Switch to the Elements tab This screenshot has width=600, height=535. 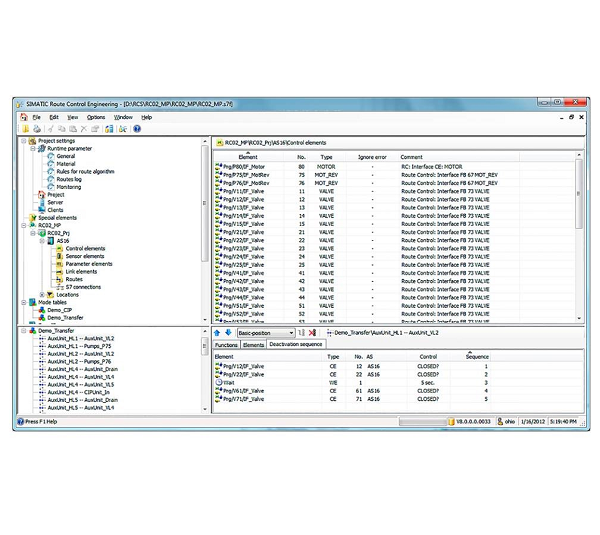click(x=253, y=345)
